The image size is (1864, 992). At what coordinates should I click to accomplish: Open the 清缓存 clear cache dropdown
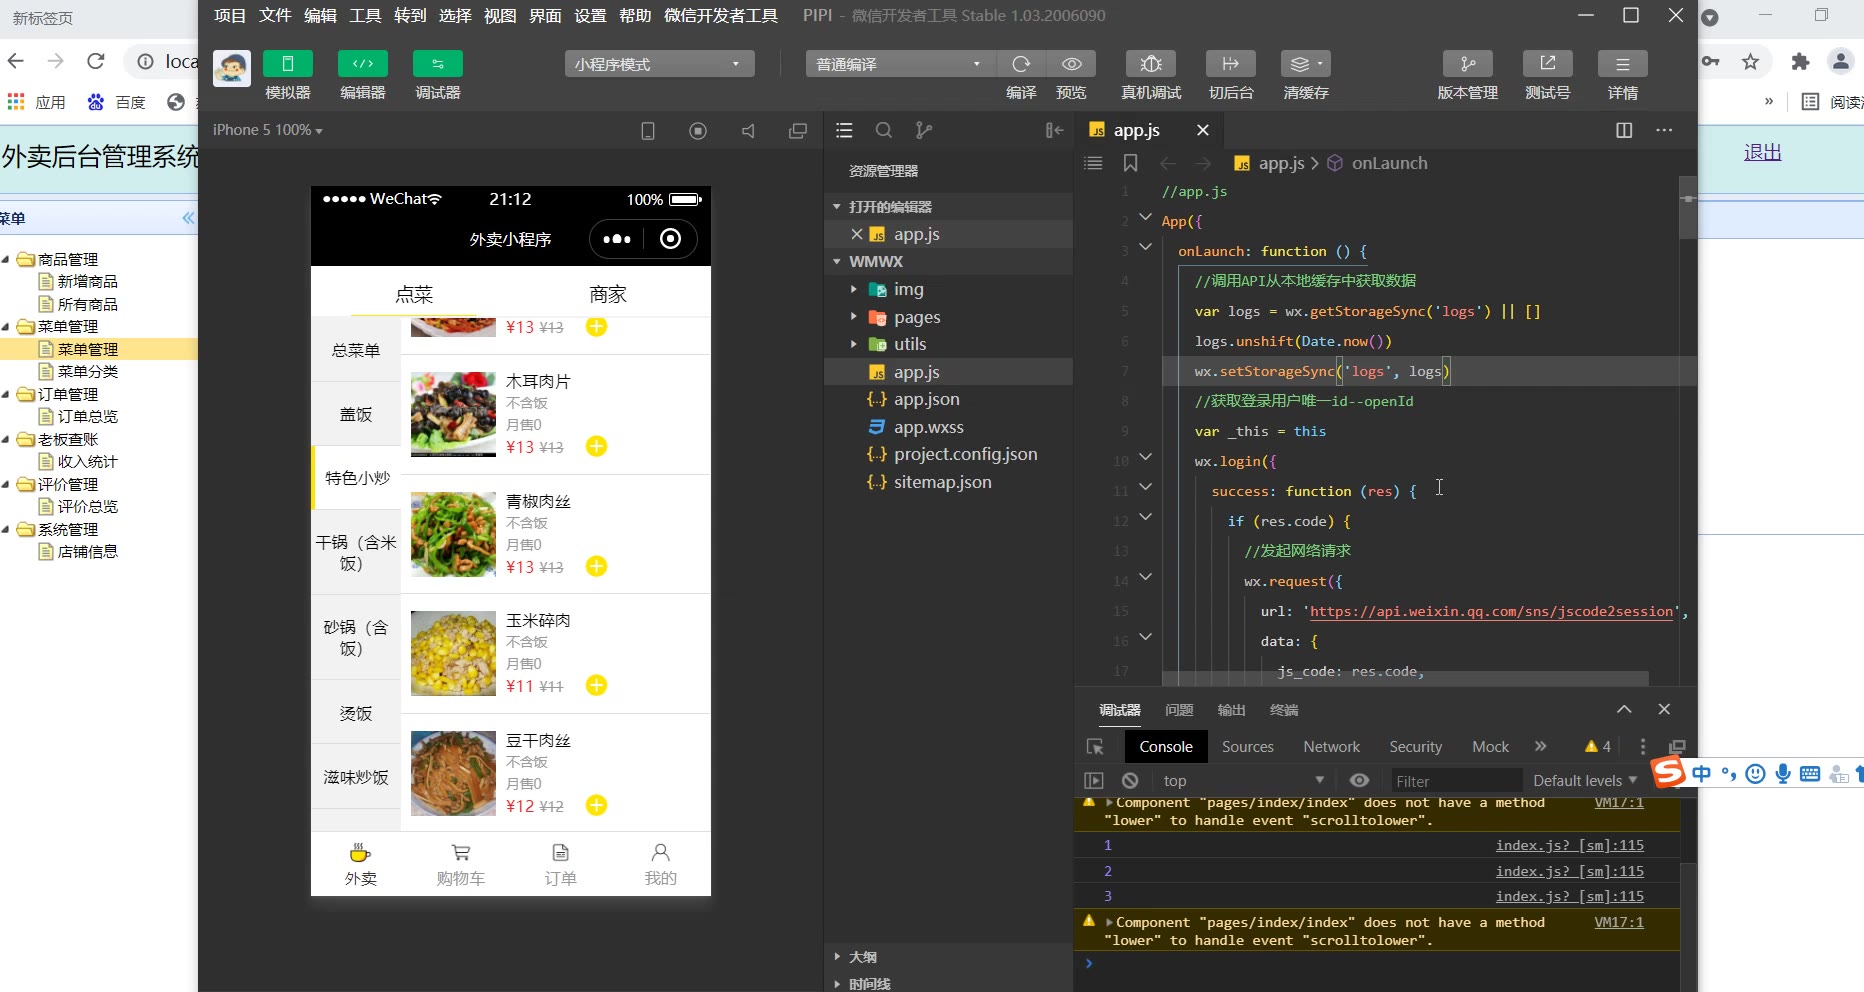(x=1306, y=64)
